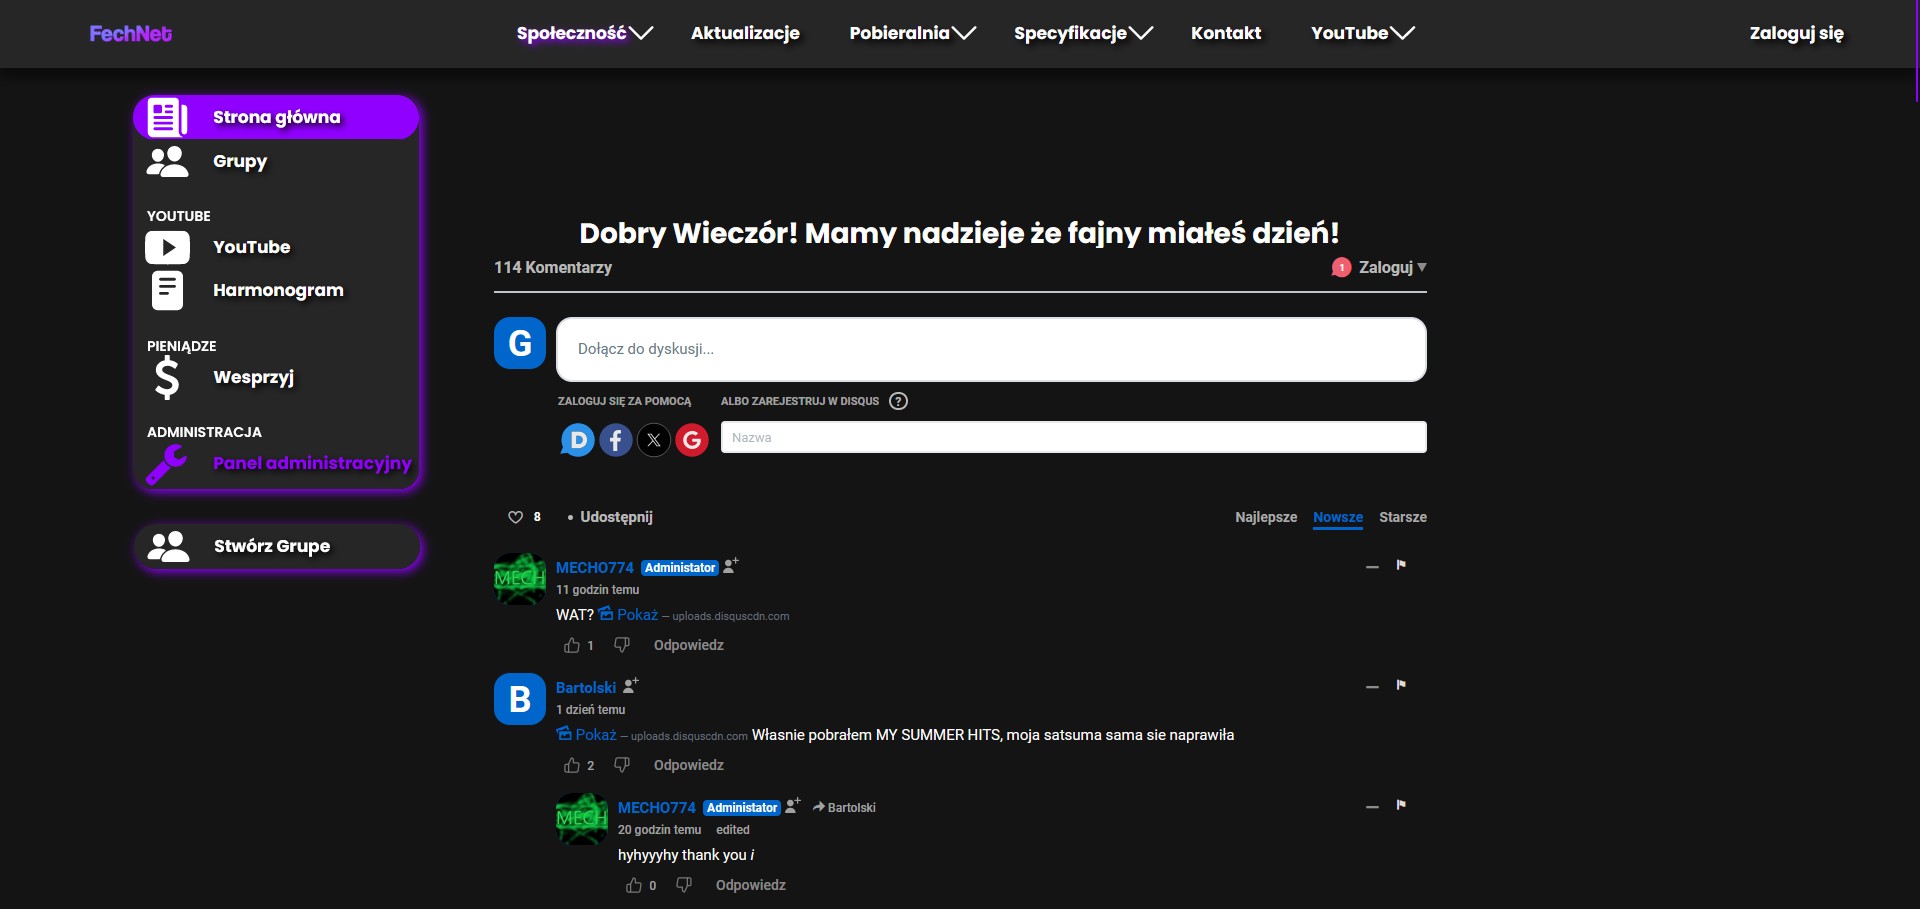Open Aktualizacje in the top menu
Image resolution: width=1920 pixels, height=909 pixels.
tap(745, 33)
